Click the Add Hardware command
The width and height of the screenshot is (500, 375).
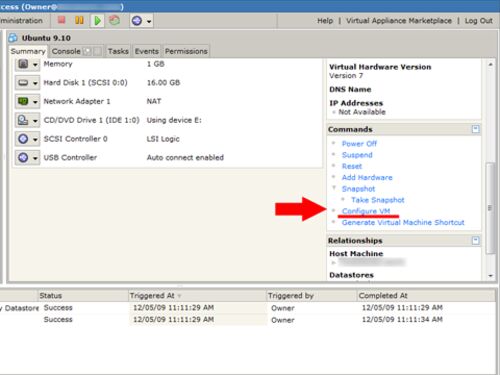click(367, 178)
